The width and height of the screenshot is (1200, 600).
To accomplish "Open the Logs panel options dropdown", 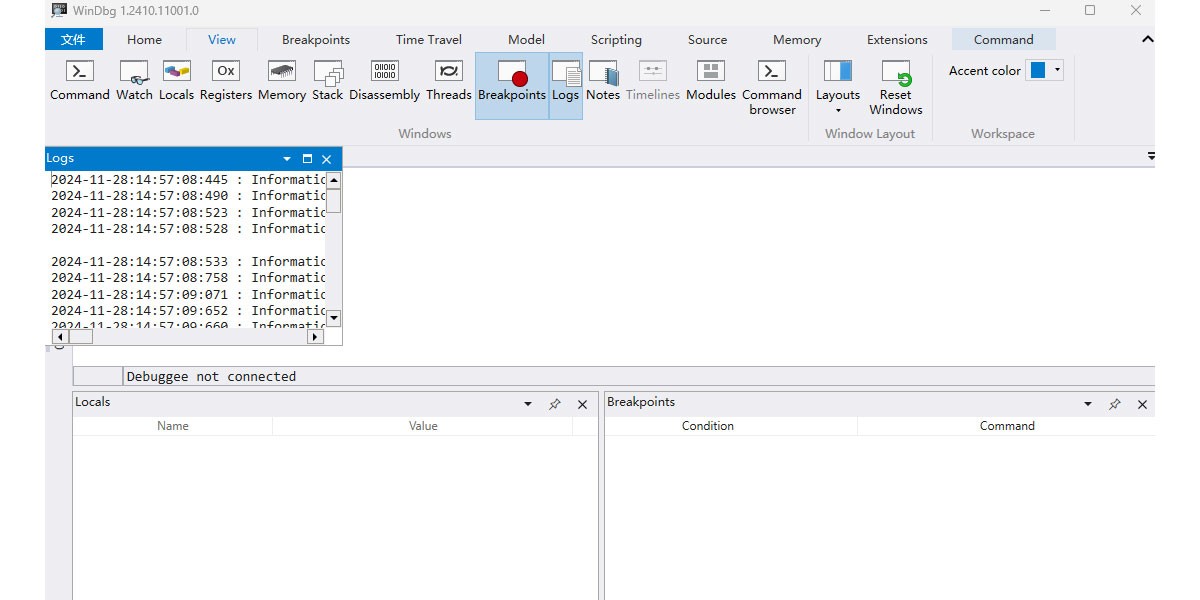I will click(287, 159).
